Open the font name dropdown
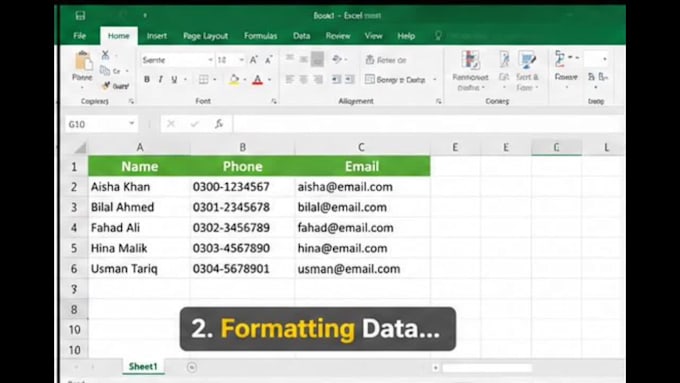 pos(210,60)
